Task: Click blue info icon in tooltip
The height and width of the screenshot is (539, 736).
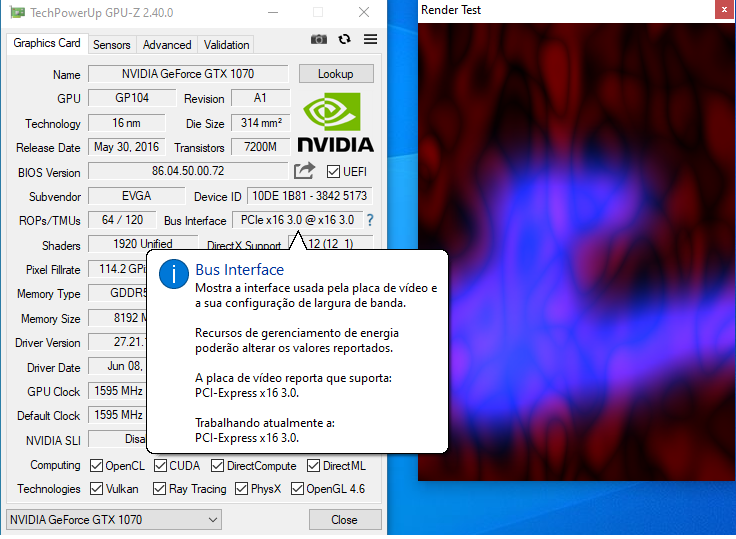Action: tap(174, 274)
